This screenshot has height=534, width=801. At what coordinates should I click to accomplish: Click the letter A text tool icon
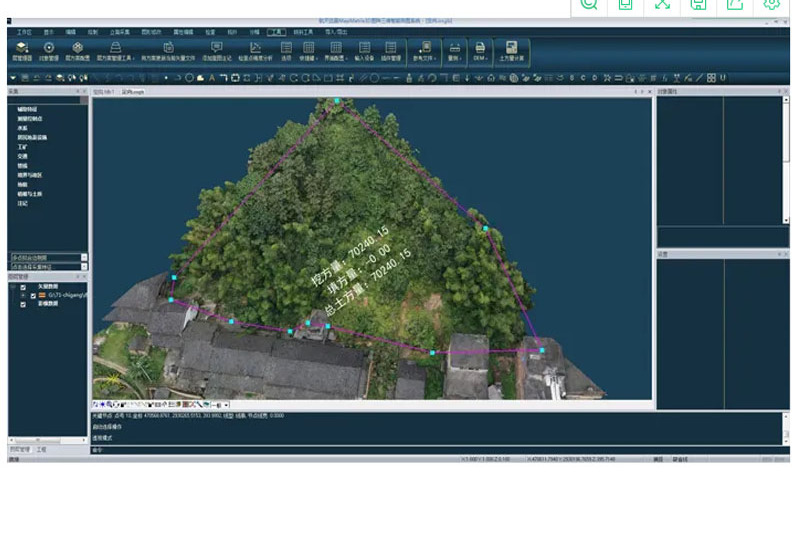click(x=212, y=78)
